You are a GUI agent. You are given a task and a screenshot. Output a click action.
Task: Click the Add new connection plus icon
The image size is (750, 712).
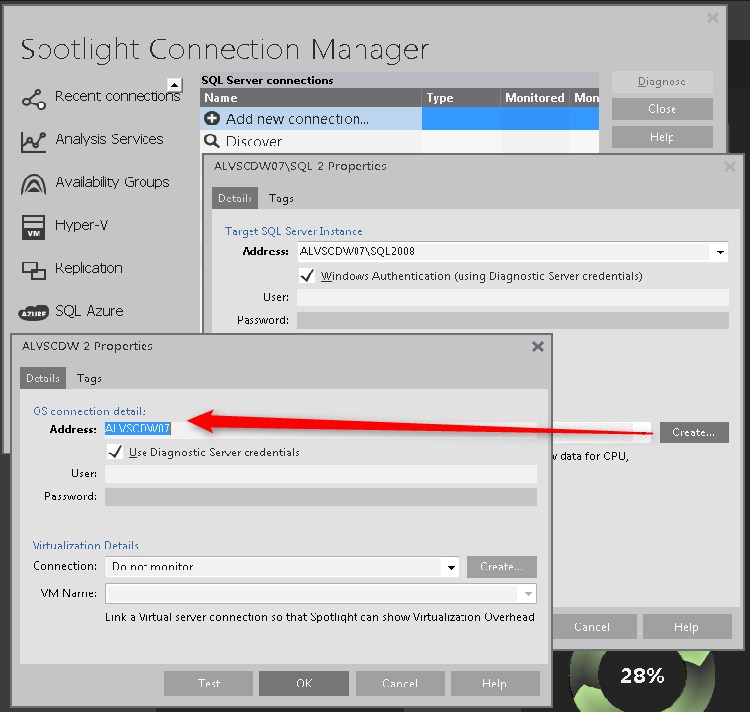(212, 119)
